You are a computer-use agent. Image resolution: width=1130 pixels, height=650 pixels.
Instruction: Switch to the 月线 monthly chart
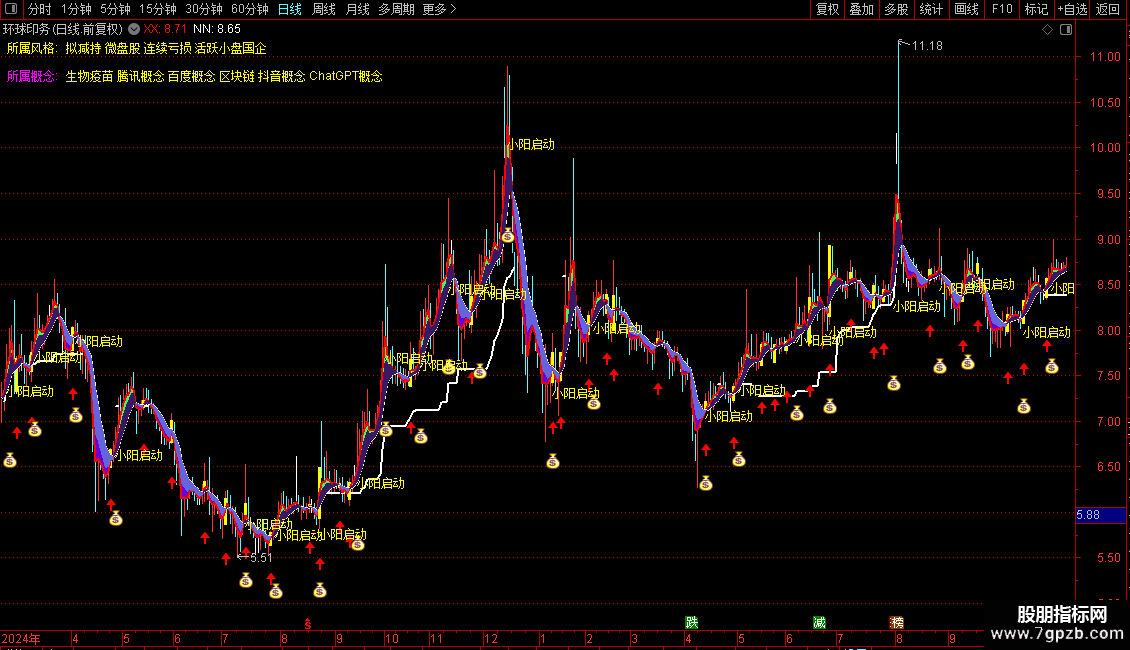[x=357, y=9]
